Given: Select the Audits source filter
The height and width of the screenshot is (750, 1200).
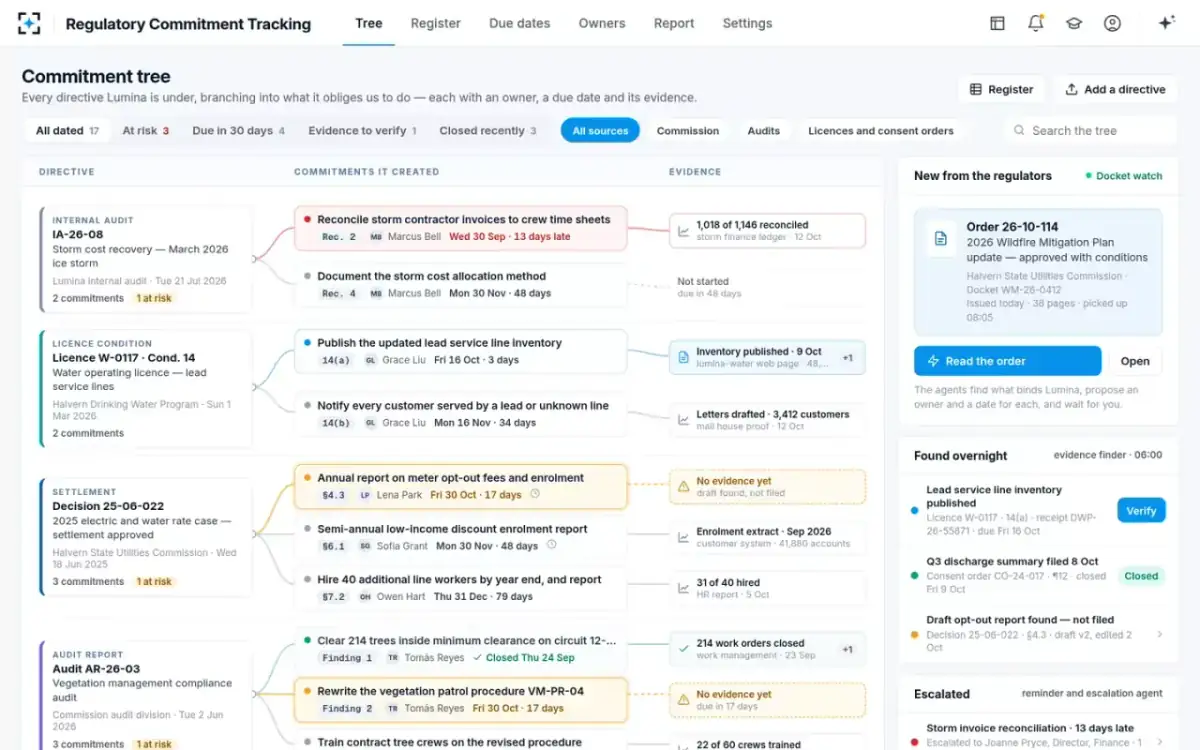Looking at the screenshot, I should [764, 130].
